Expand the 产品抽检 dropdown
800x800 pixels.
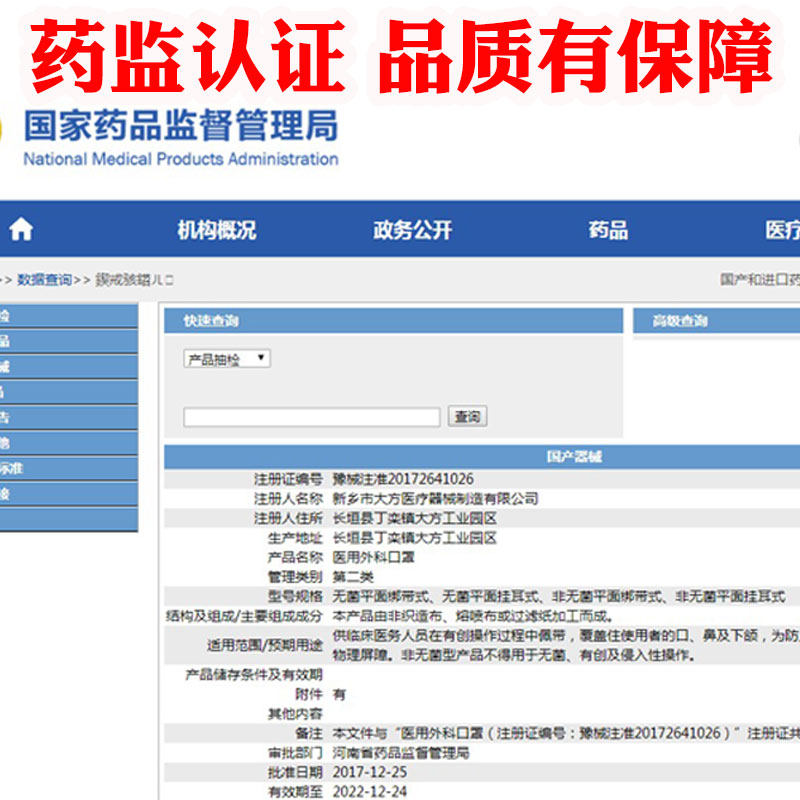(227, 358)
